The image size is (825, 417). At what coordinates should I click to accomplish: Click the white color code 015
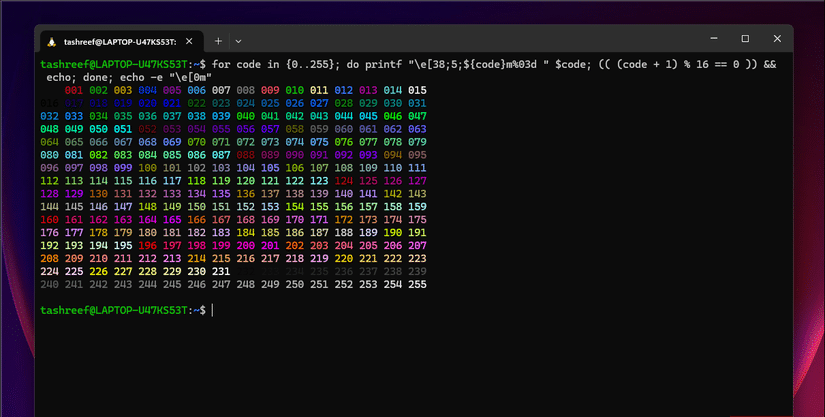(417, 90)
